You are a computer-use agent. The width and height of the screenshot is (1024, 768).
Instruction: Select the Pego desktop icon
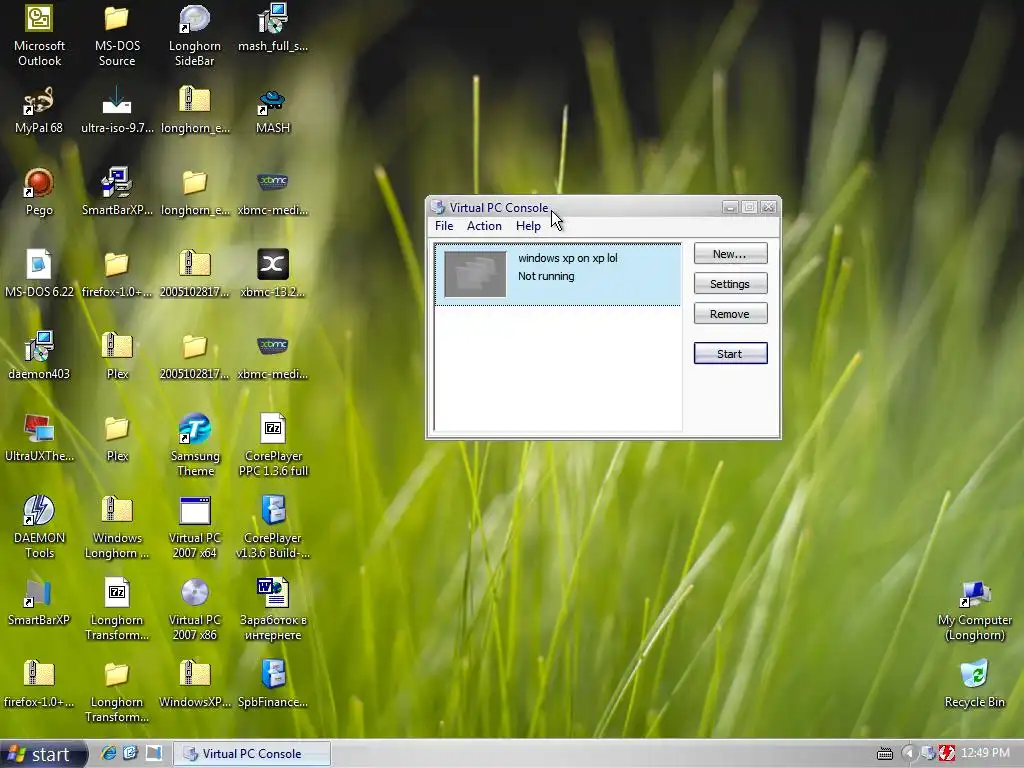(39, 192)
